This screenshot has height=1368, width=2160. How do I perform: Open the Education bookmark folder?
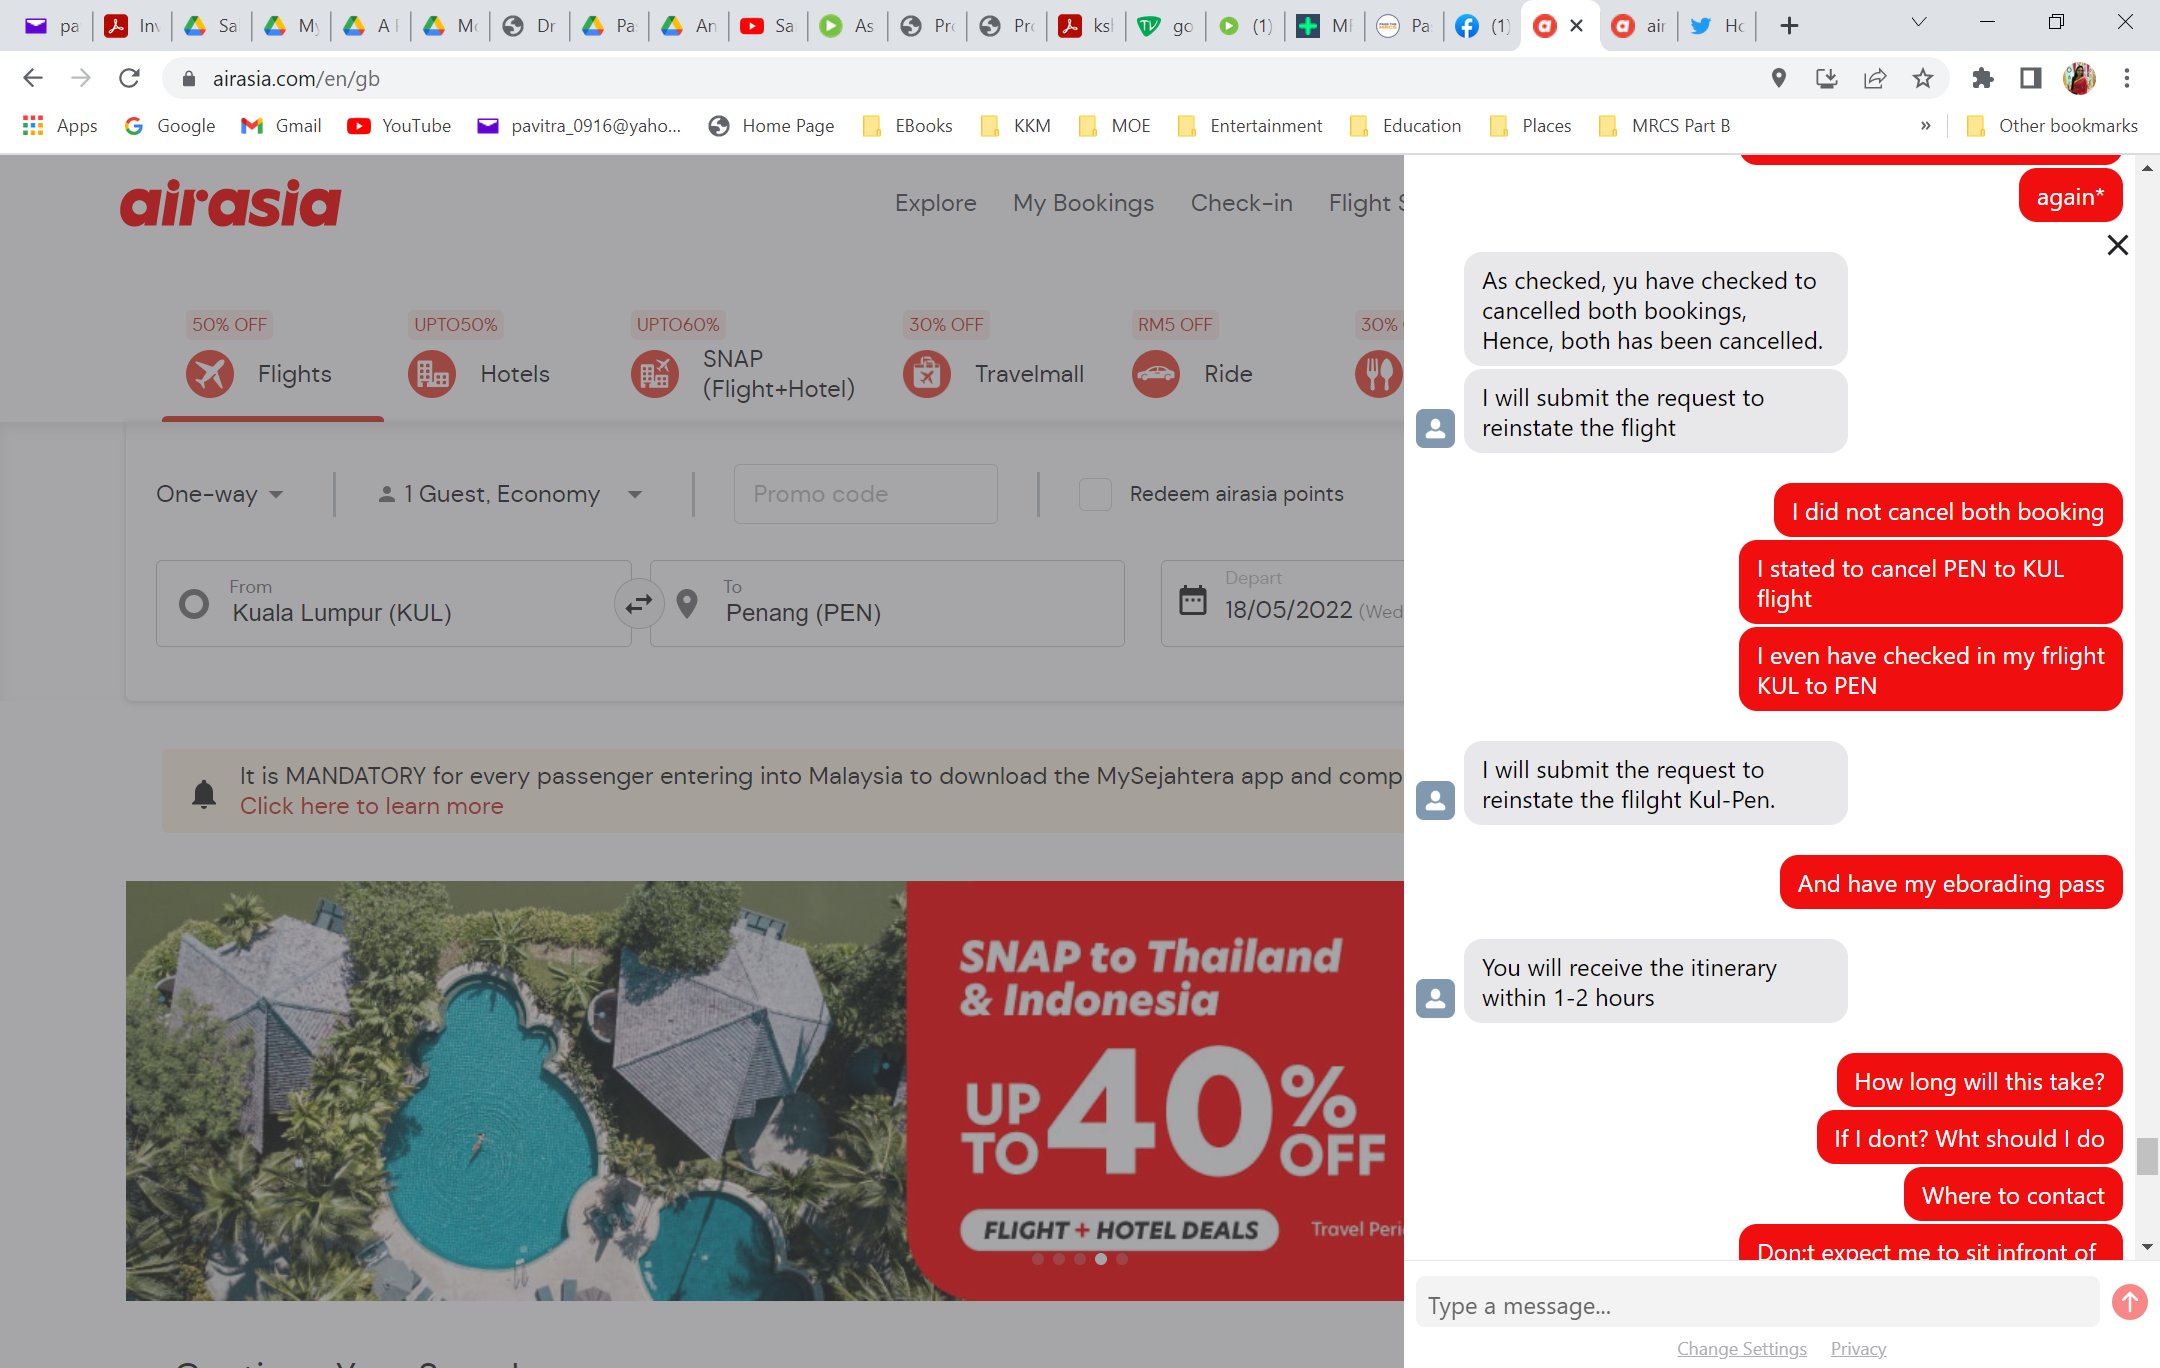pyautogui.click(x=1405, y=126)
